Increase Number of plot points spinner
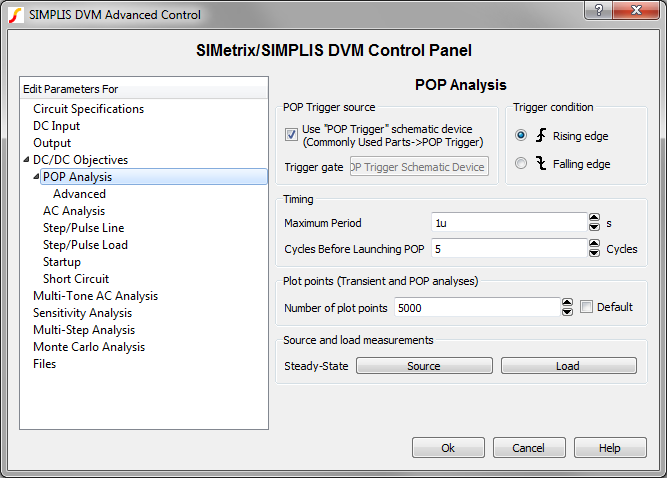667x478 pixels. (x=567, y=302)
